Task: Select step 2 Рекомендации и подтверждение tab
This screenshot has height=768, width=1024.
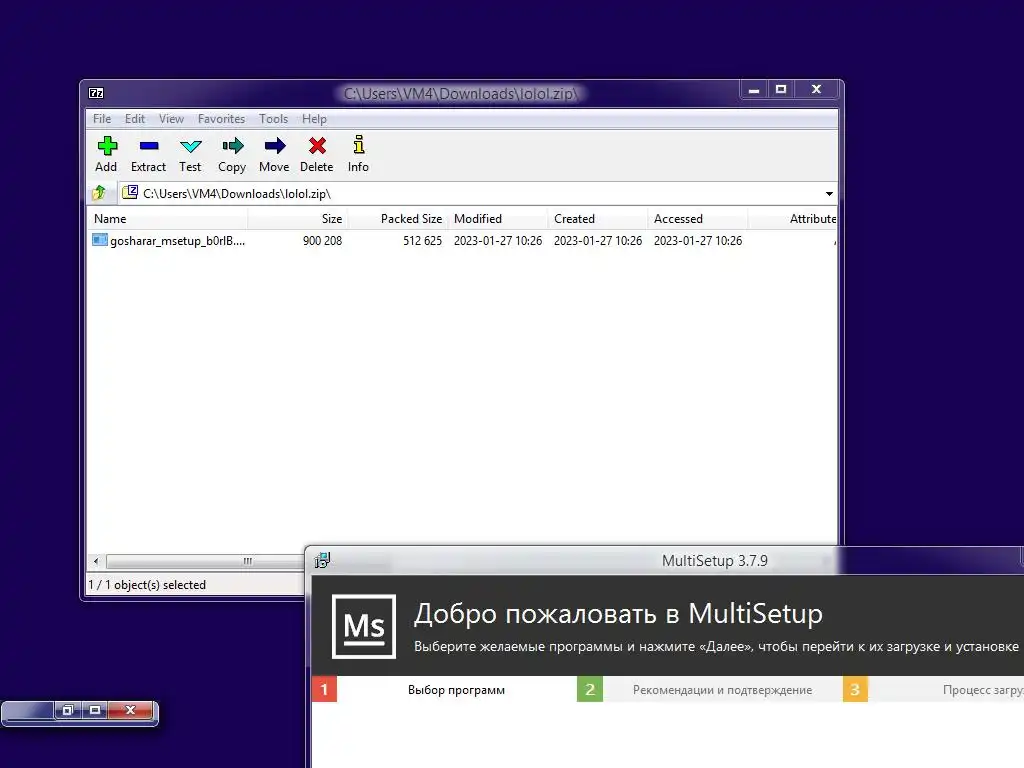Action: click(x=709, y=690)
